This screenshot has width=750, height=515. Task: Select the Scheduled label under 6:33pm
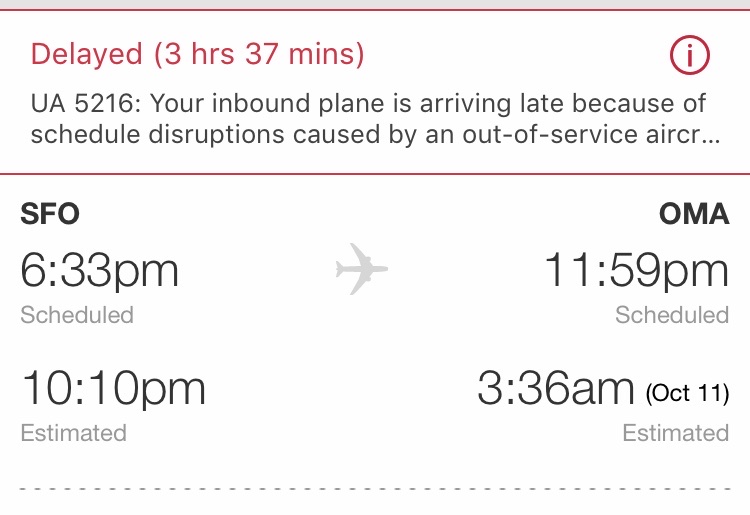(77, 315)
